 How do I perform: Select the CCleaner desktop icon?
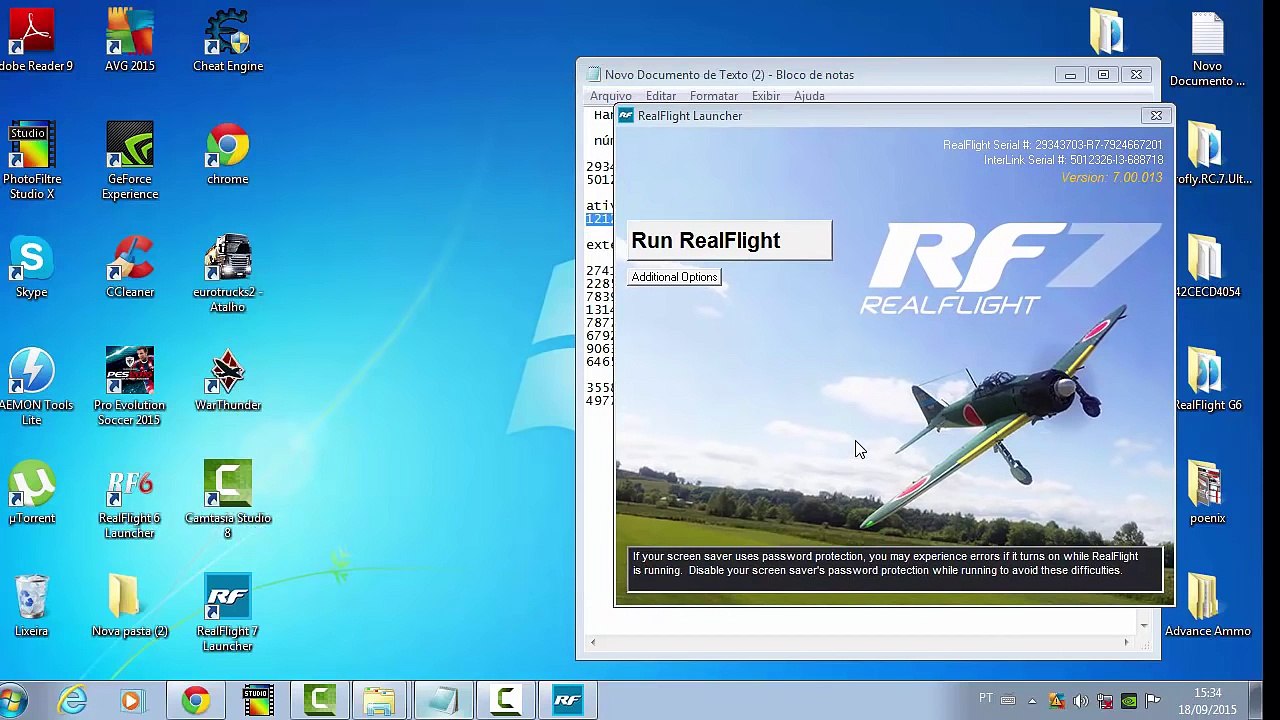click(130, 268)
